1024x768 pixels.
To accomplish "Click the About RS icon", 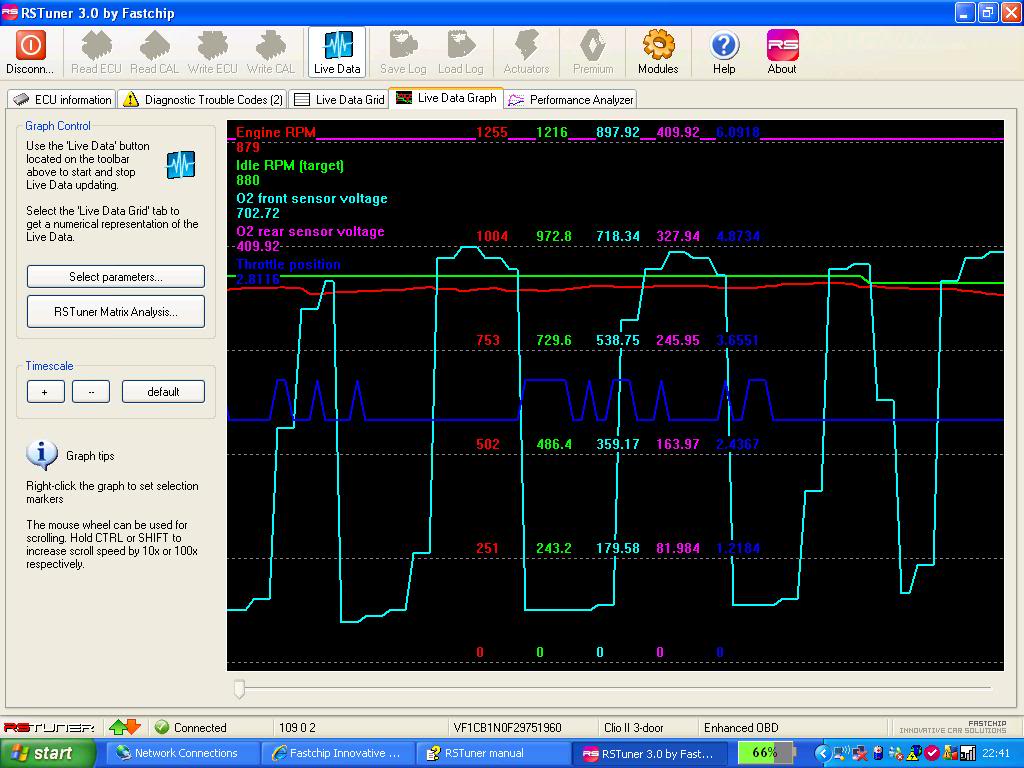I will coord(782,46).
